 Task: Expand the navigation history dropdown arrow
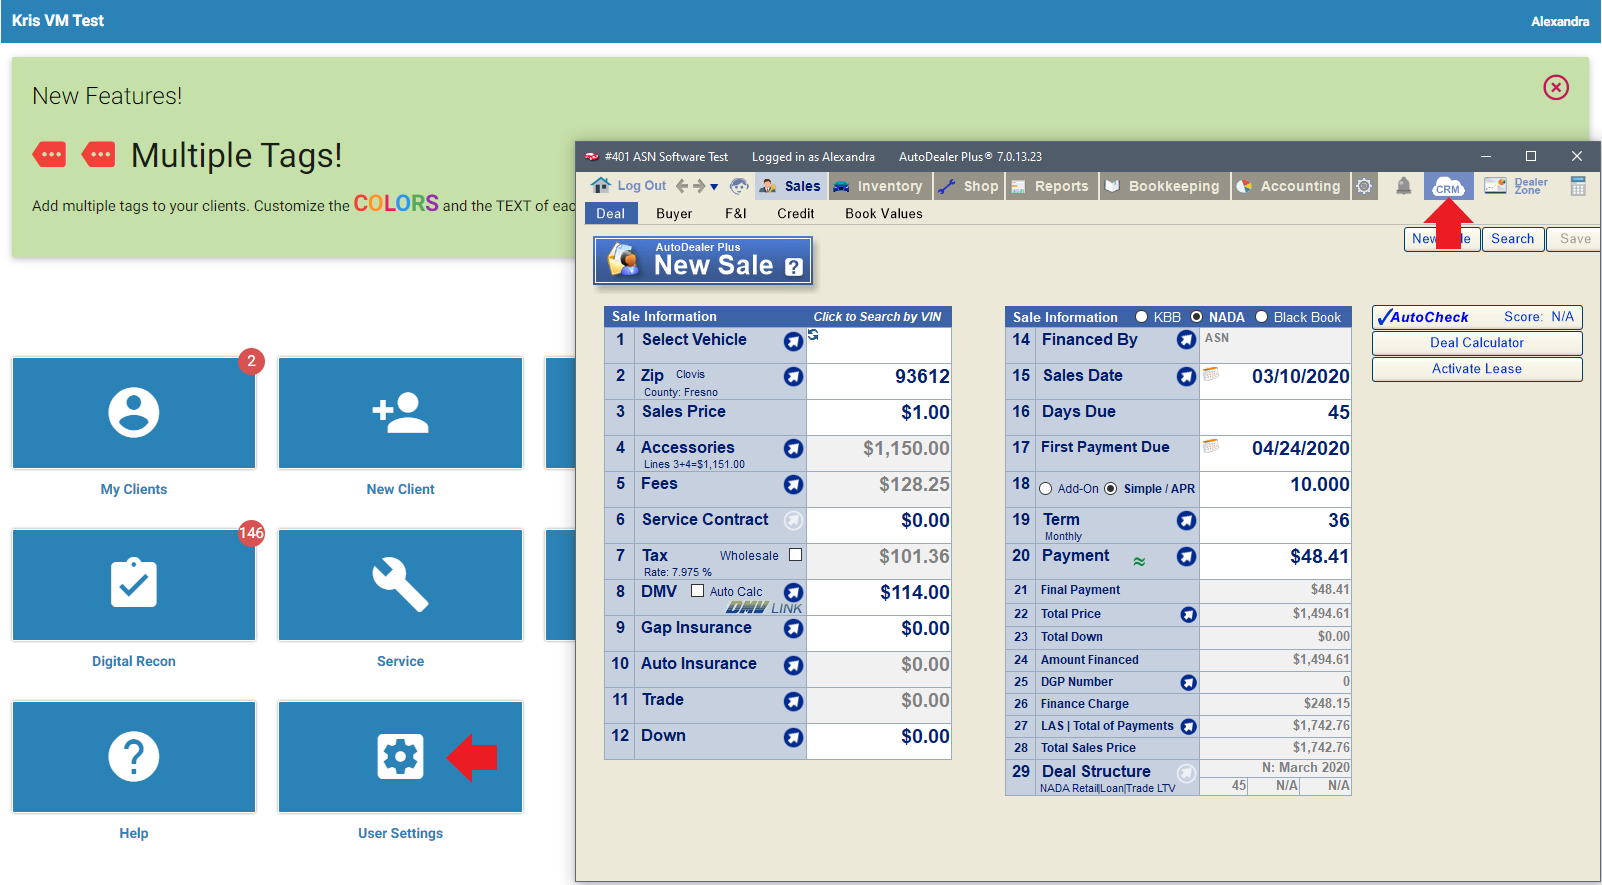(714, 187)
